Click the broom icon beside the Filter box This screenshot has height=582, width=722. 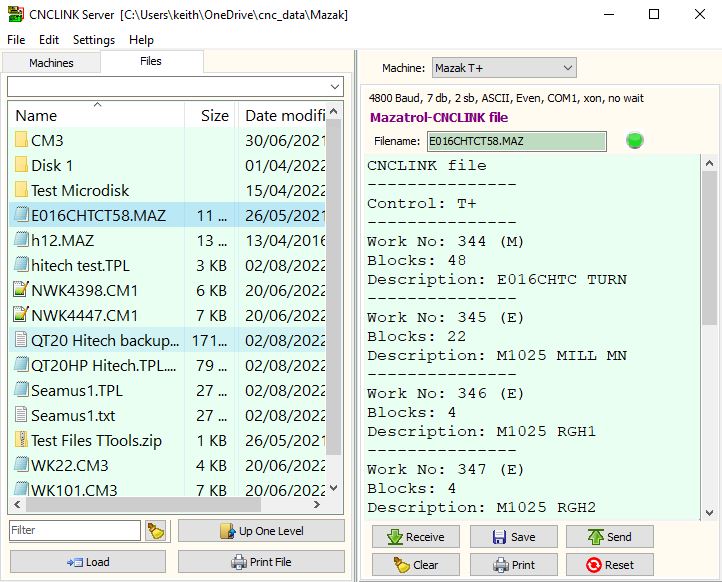[155, 531]
